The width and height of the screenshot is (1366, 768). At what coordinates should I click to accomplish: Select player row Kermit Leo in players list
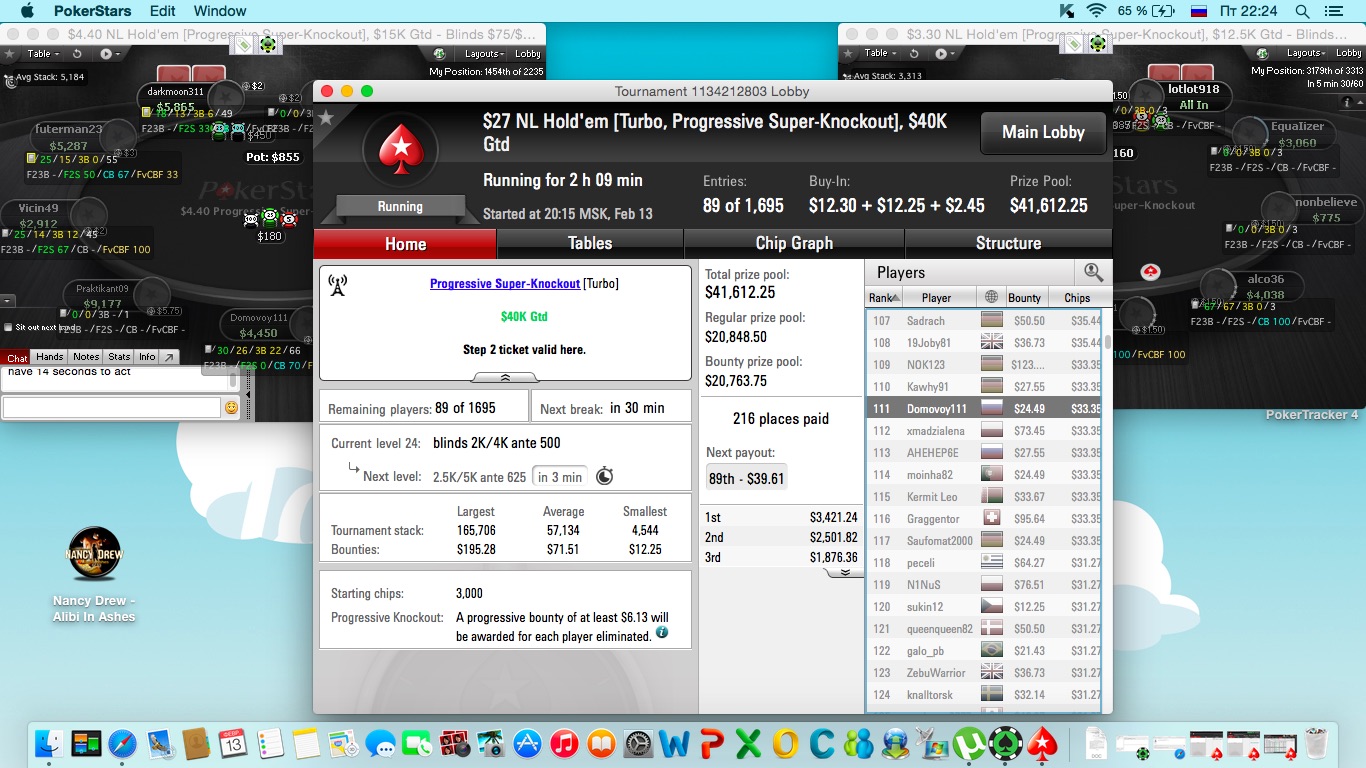click(983, 497)
